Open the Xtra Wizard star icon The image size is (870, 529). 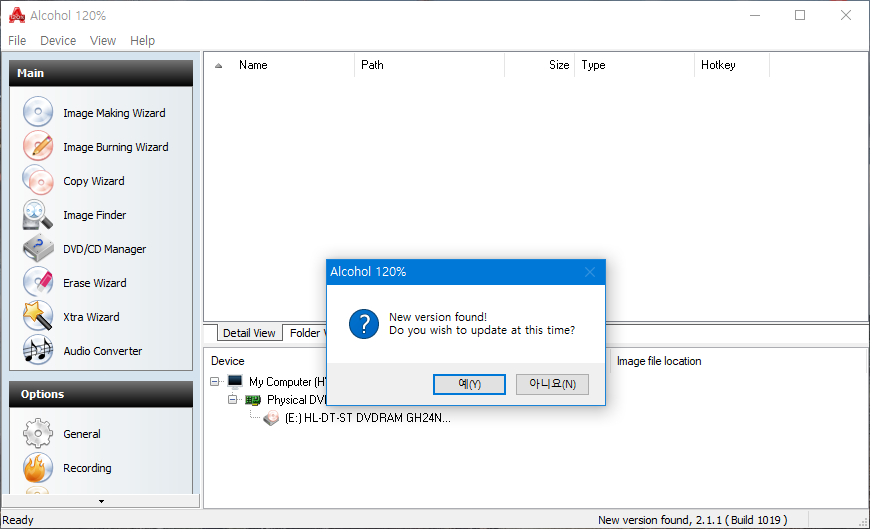[38, 316]
